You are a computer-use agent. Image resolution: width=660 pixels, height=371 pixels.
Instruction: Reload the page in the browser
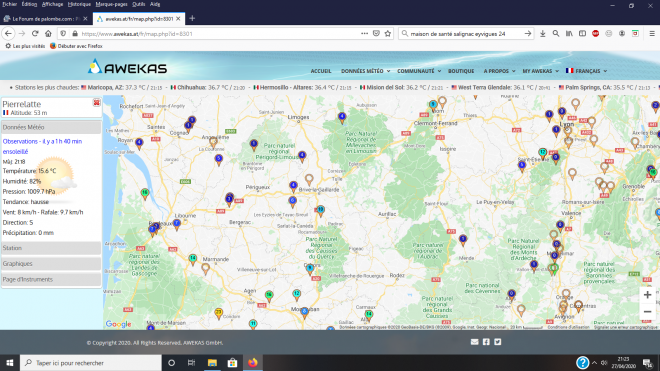point(35,34)
